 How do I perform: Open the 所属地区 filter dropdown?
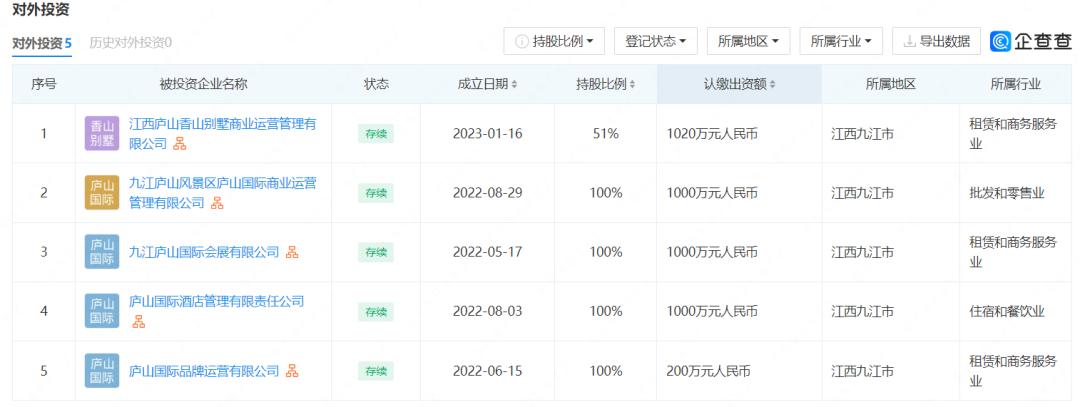[x=749, y=41]
